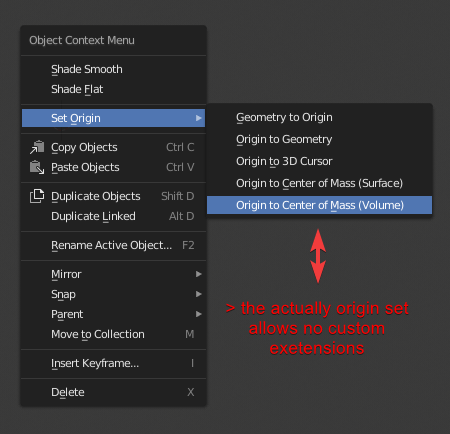Click the Shift D shortcut label
Viewport: 450px width, 434px height.
click(178, 196)
